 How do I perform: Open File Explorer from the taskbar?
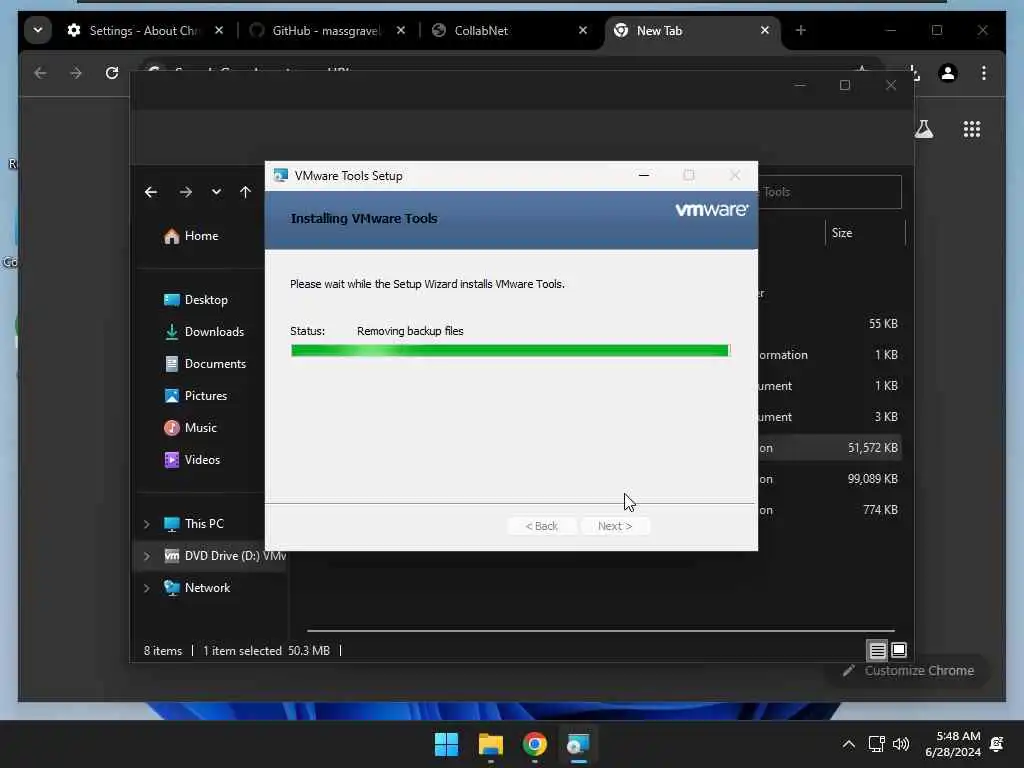click(x=490, y=744)
